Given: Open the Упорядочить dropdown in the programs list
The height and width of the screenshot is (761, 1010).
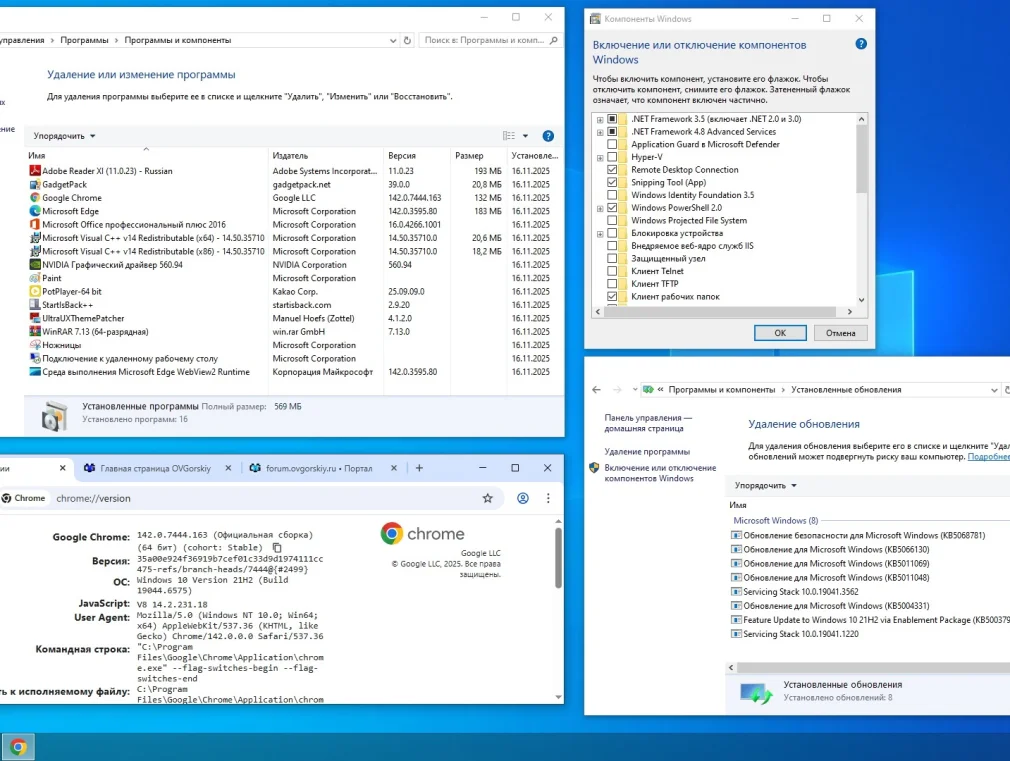Looking at the screenshot, I should tap(64, 136).
